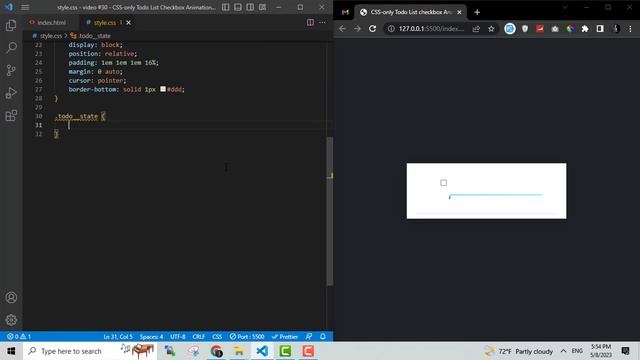Open the color wheel extension icon
Screen dimensions: 640x360
coord(570,29)
